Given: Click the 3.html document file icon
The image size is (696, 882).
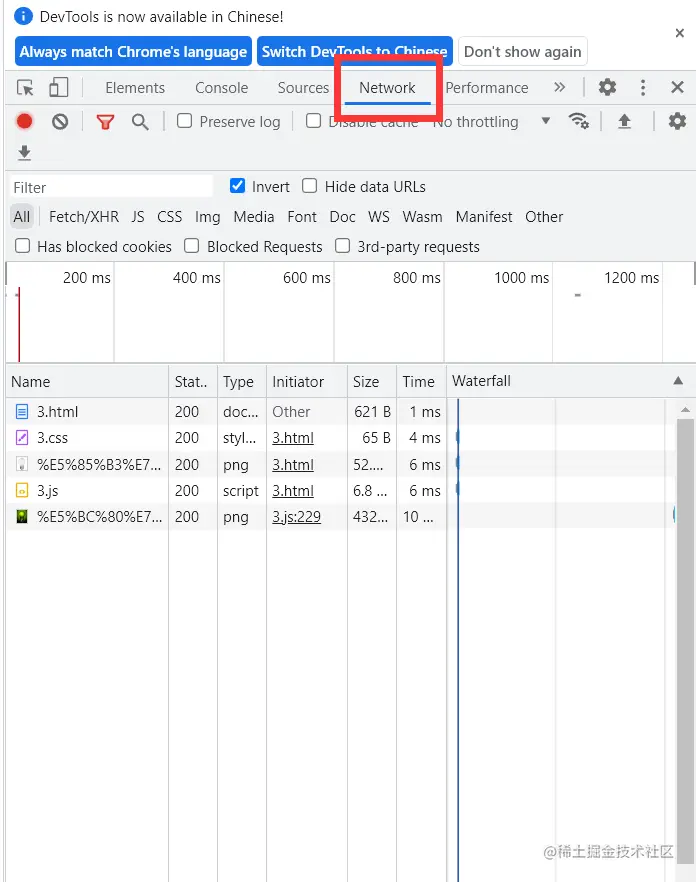Looking at the screenshot, I should [21, 412].
